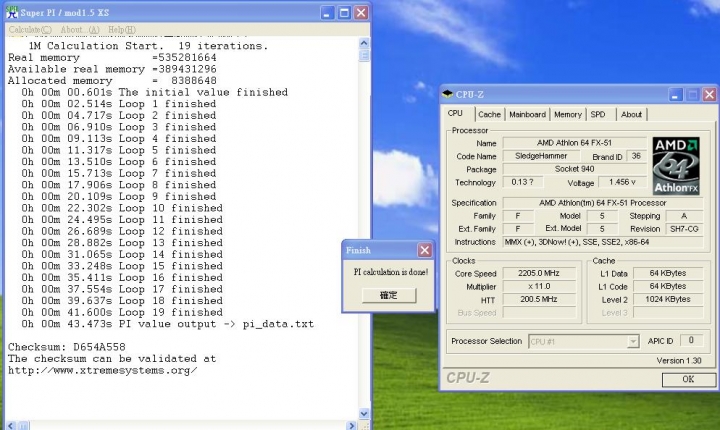Click the Multiplier value 'x 11.0'
This screenshot has width=720, height=430.
tap(539, 286)
